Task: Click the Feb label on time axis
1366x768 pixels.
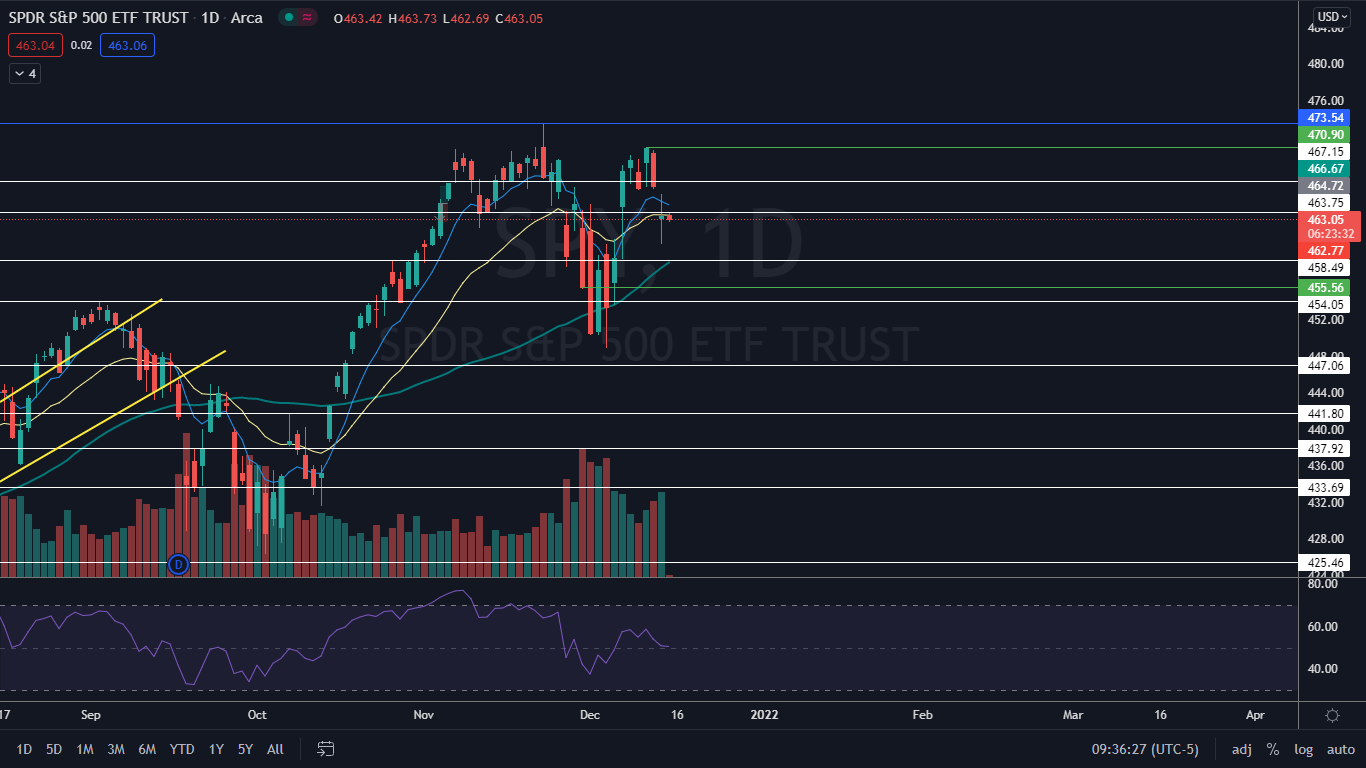Action: point(922,715)
